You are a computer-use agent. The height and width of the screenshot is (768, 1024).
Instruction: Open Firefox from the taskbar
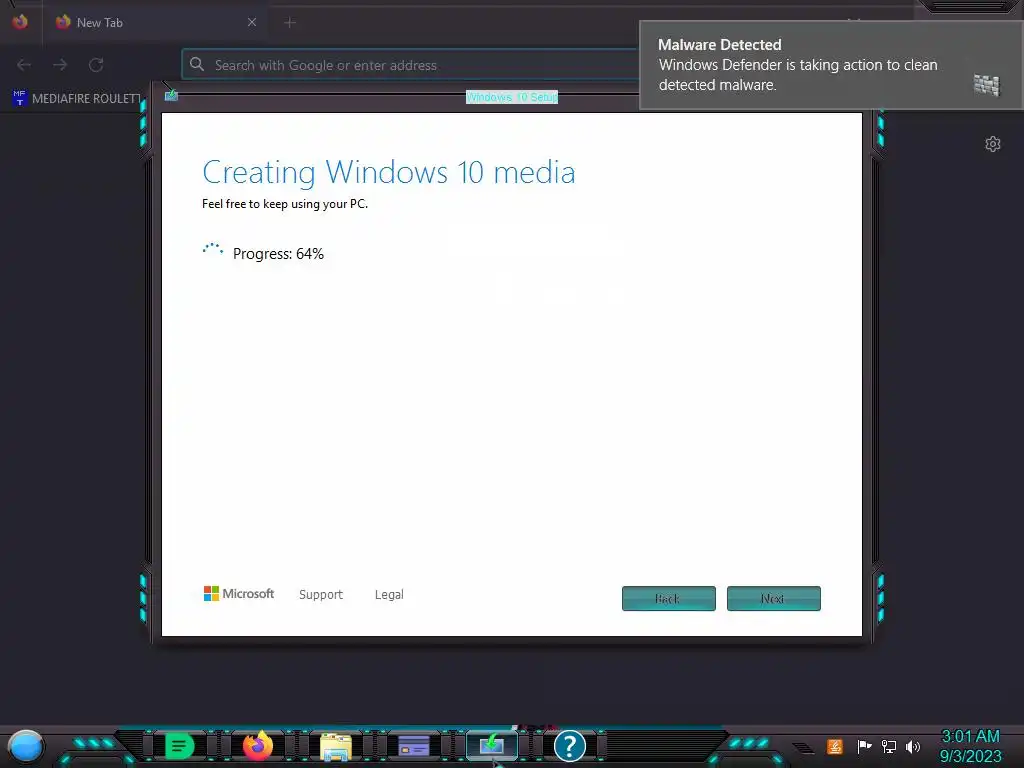[x=258, y=746]
